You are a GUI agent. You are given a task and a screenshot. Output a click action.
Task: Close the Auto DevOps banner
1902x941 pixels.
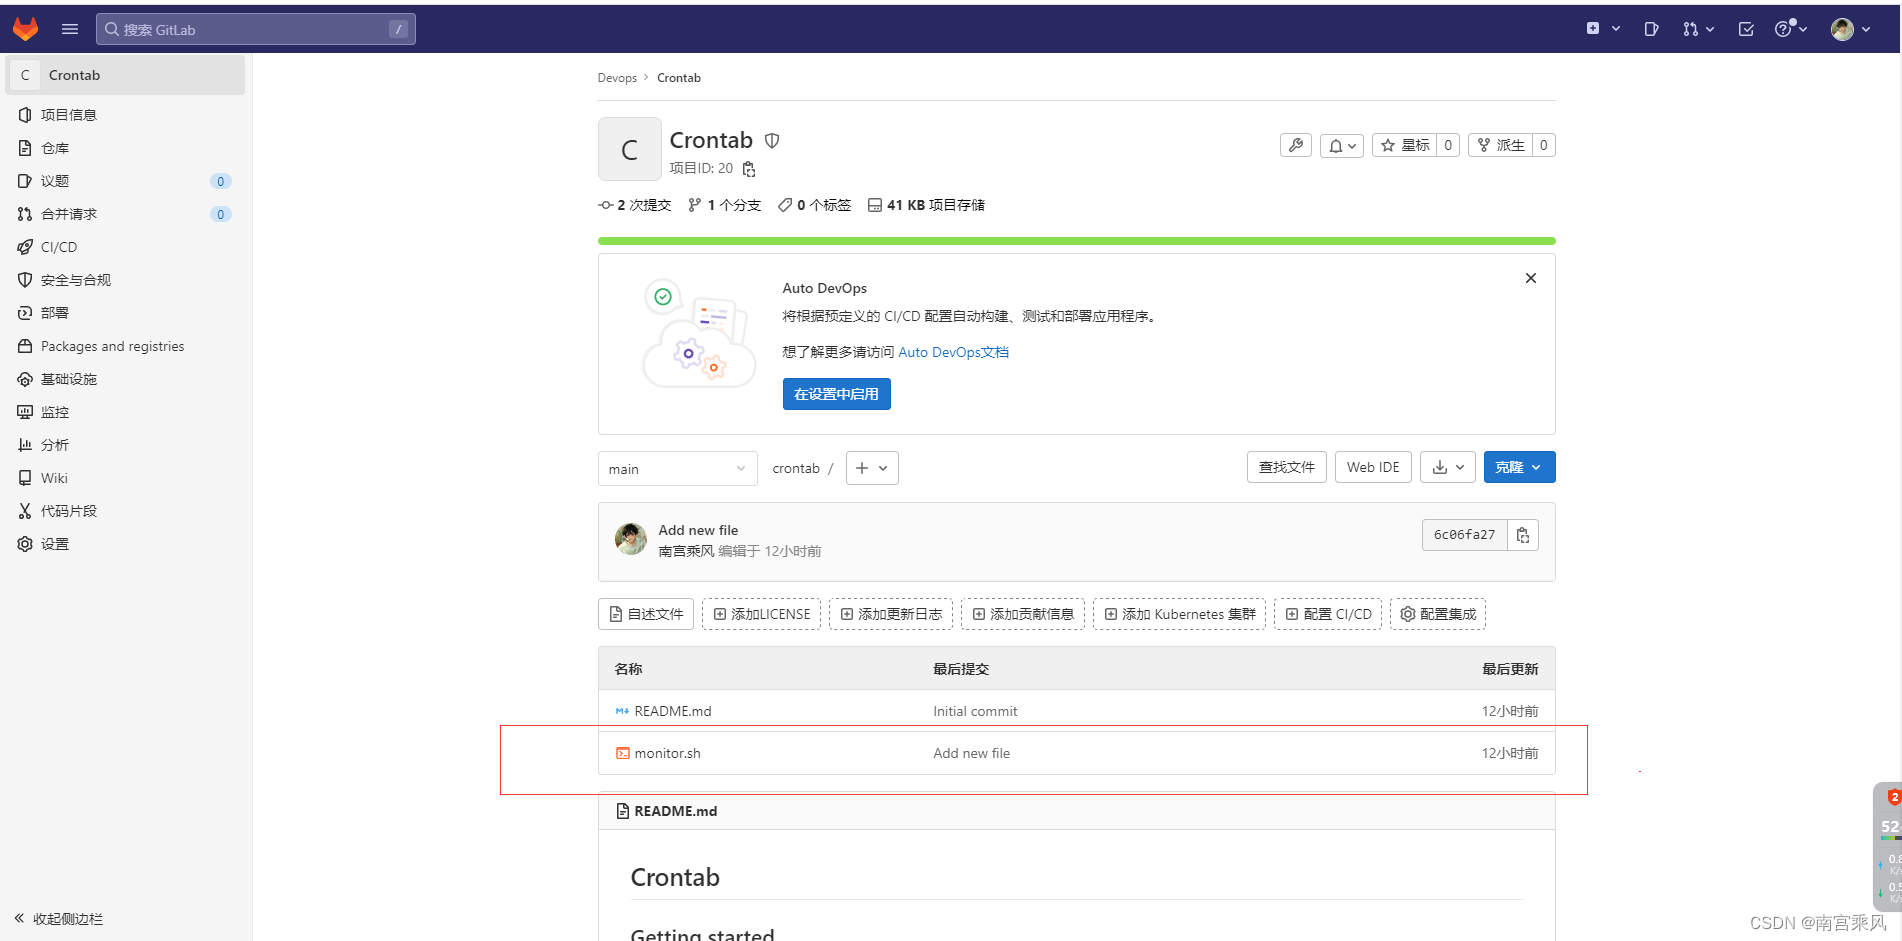pyautogui.click(x=1531, y=278)
